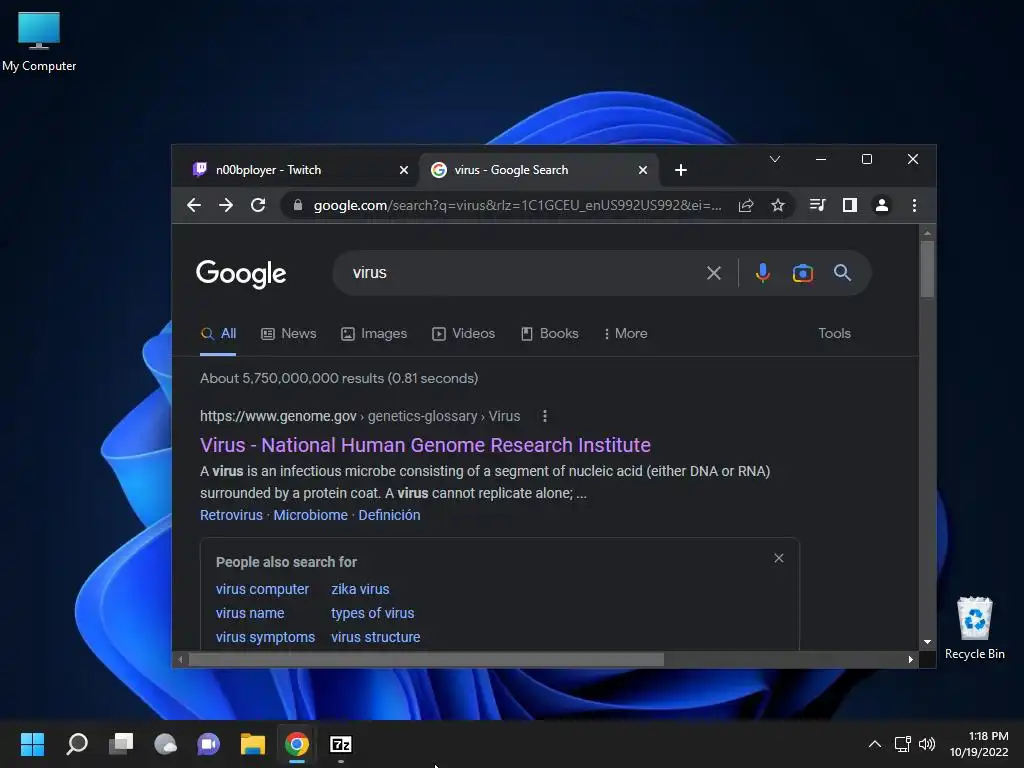The height and width of the screenshot is (768, 1024).
Task: Select the All results tab
Action: (x=218, y=333)
